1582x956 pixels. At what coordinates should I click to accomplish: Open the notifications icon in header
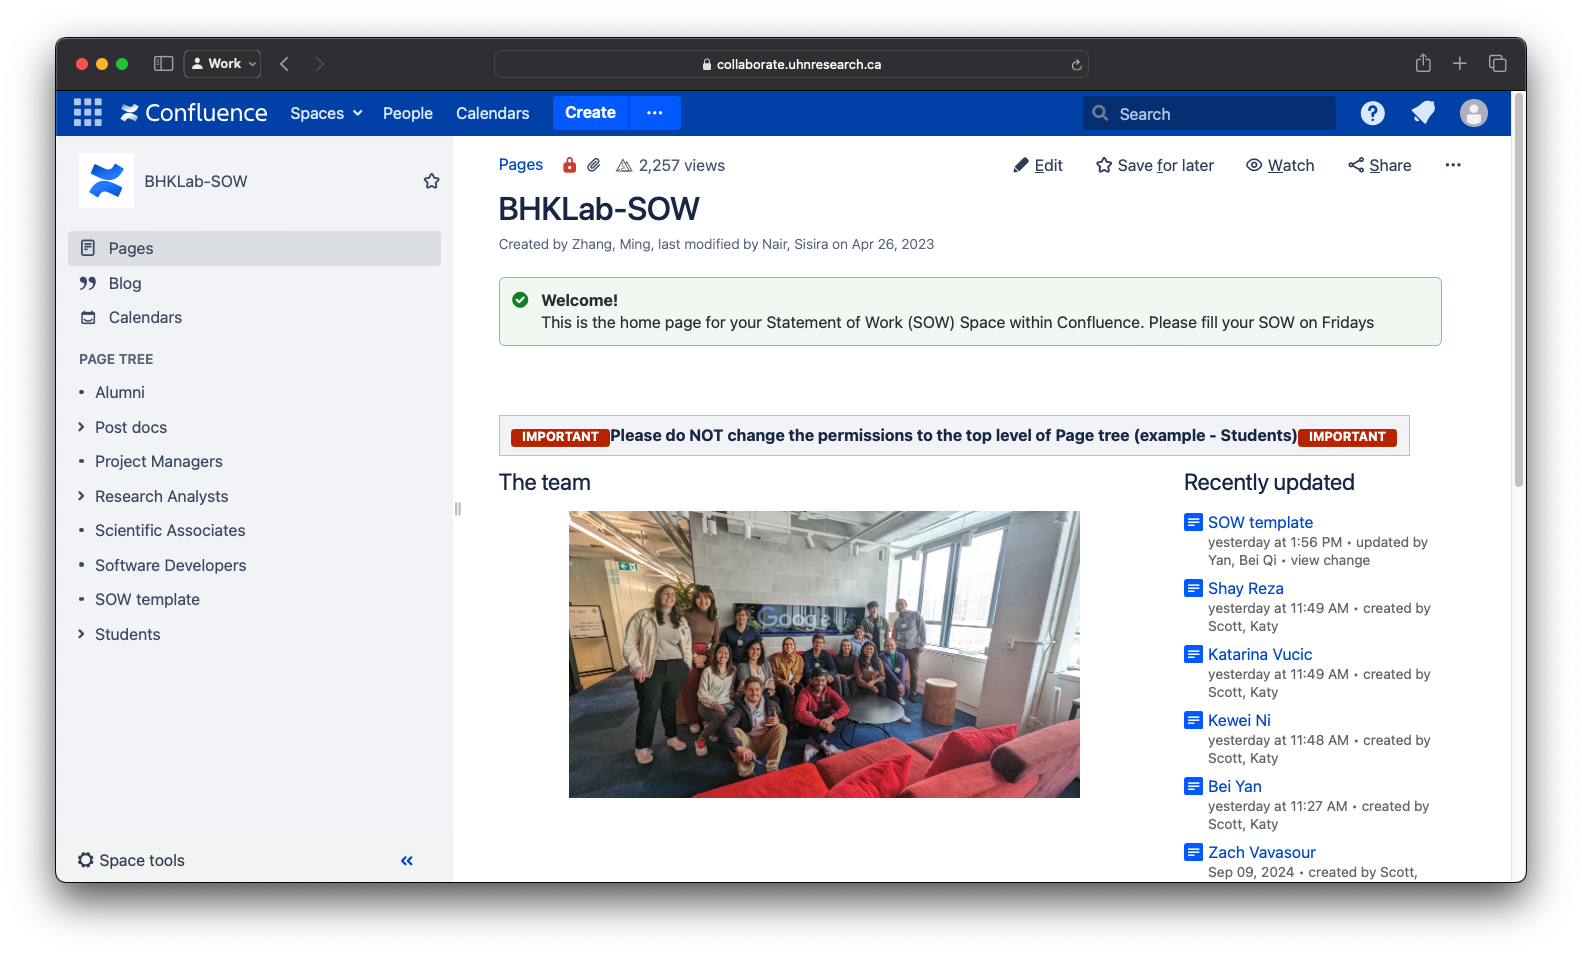click(x=1423, y=113)
